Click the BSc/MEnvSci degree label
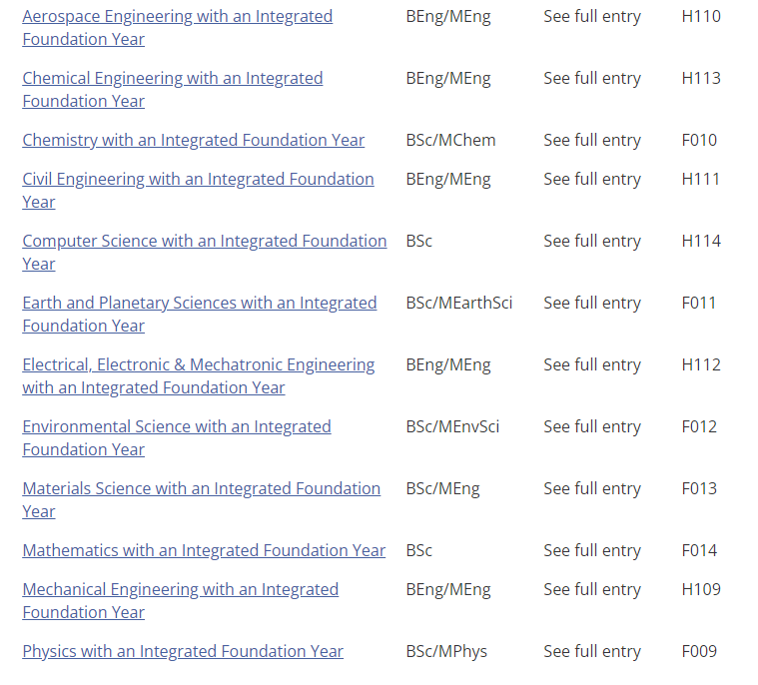Screen dimensions: 758x685 point(452,427)
